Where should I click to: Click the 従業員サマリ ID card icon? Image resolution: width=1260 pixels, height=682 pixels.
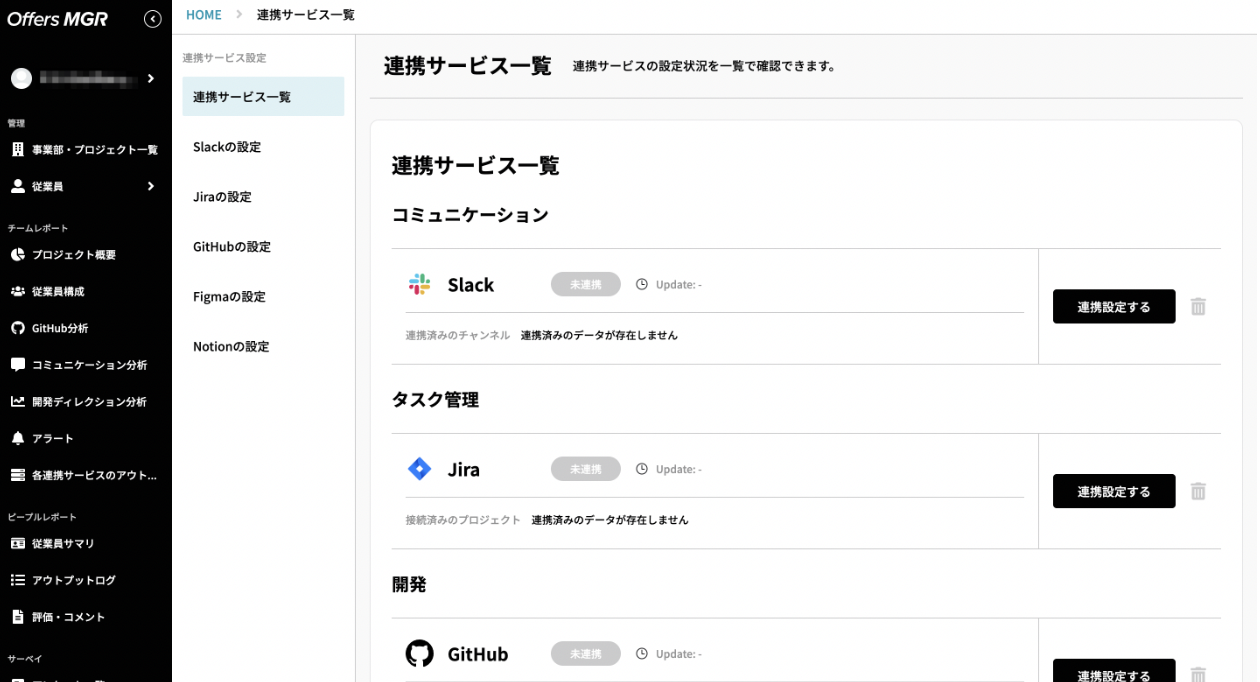coord(18,544)
